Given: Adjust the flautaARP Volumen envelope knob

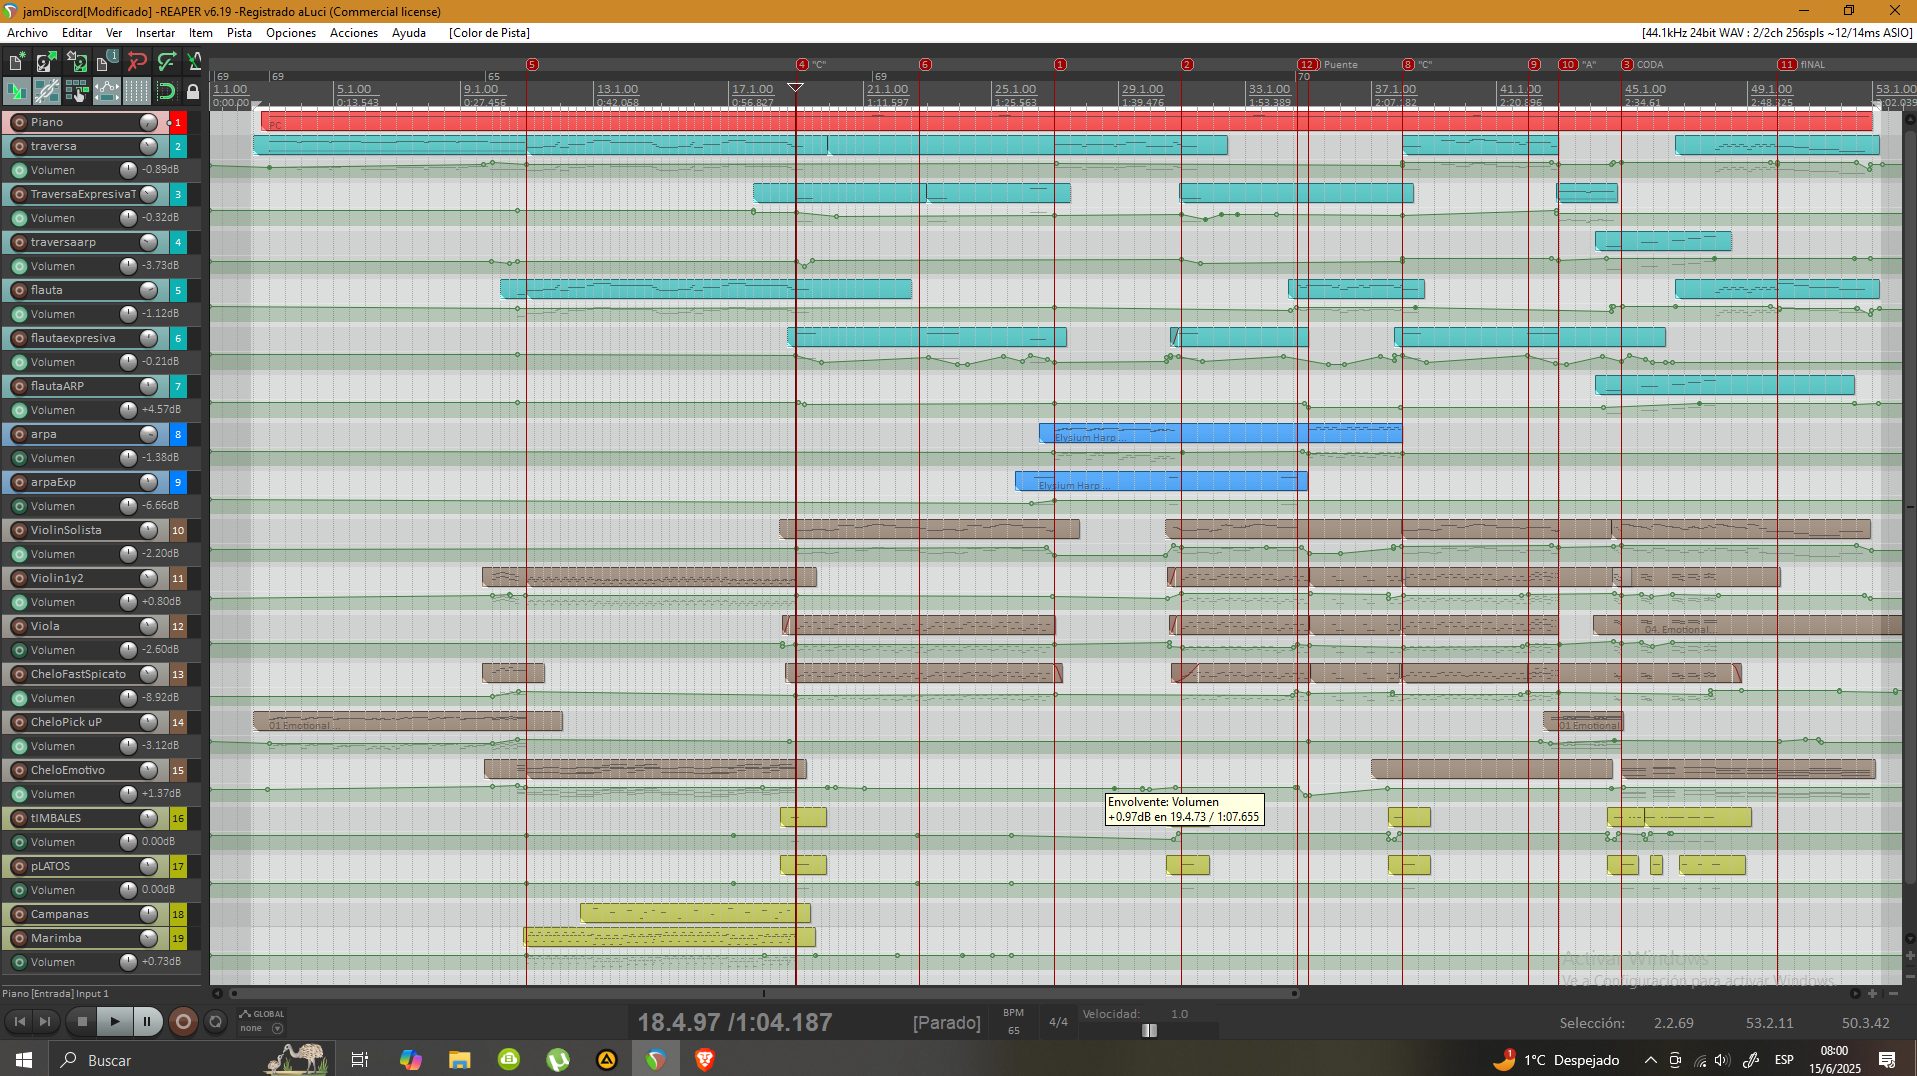Looking at the screenshot, I should 128,410.
